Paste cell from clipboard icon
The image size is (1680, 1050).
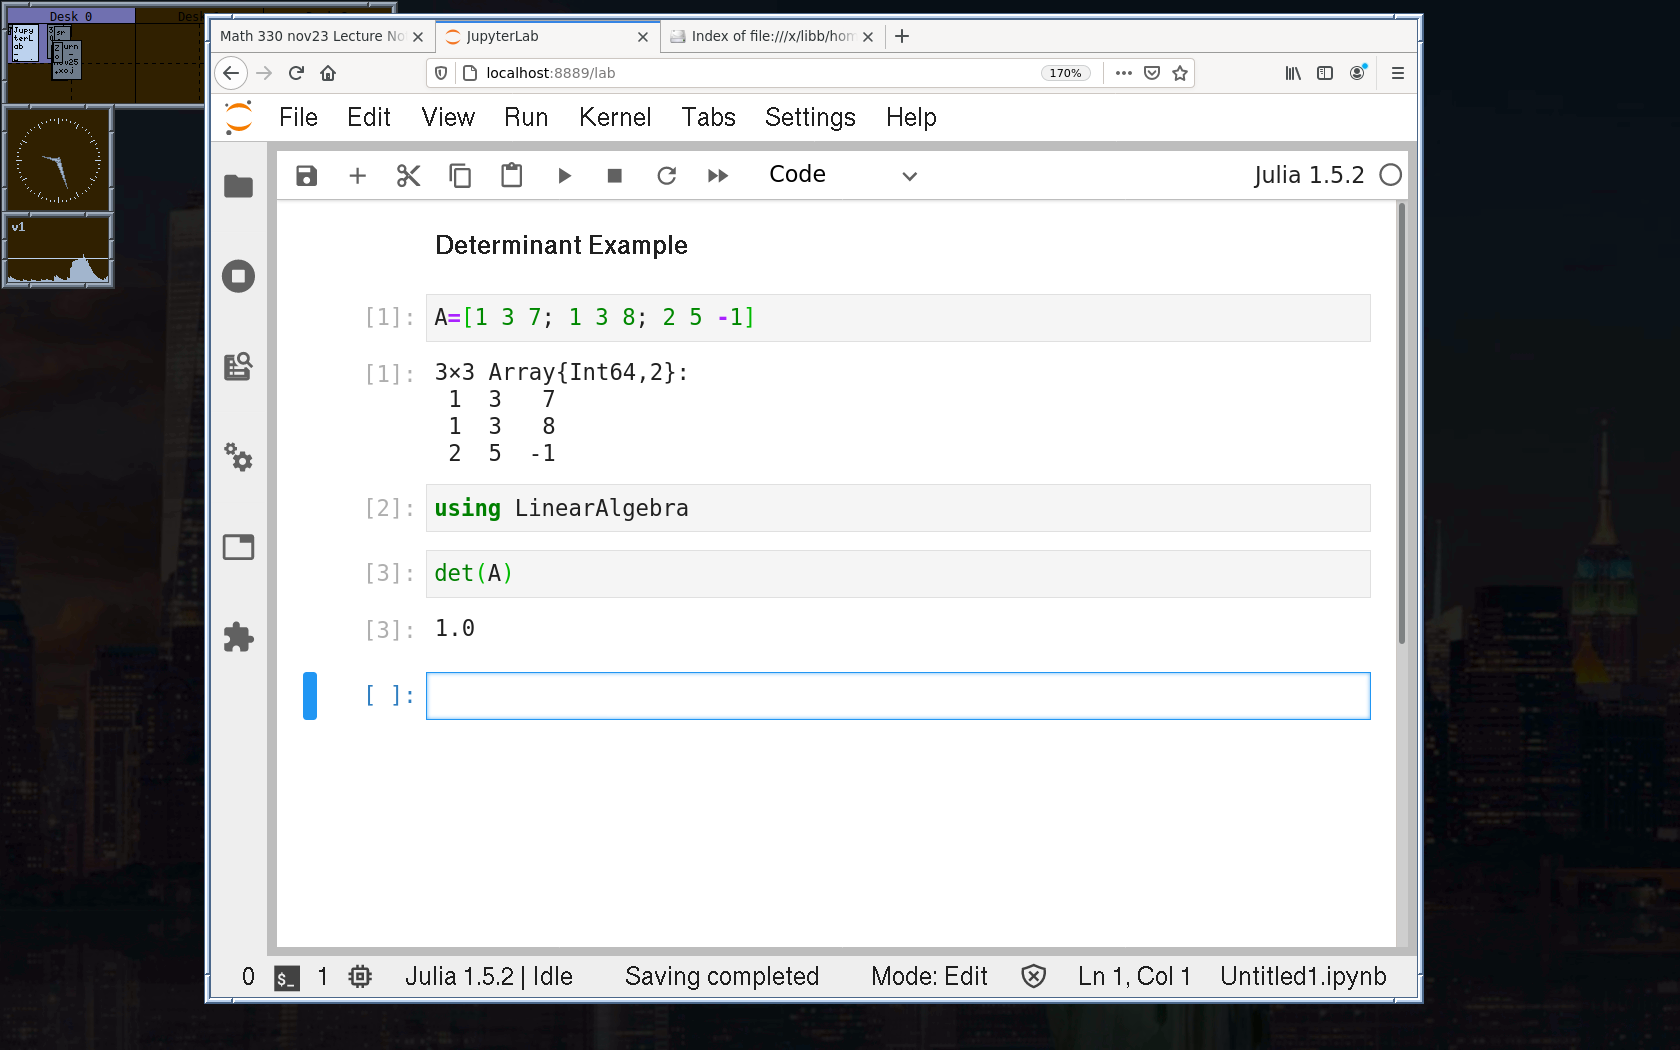tap(511, 176)
